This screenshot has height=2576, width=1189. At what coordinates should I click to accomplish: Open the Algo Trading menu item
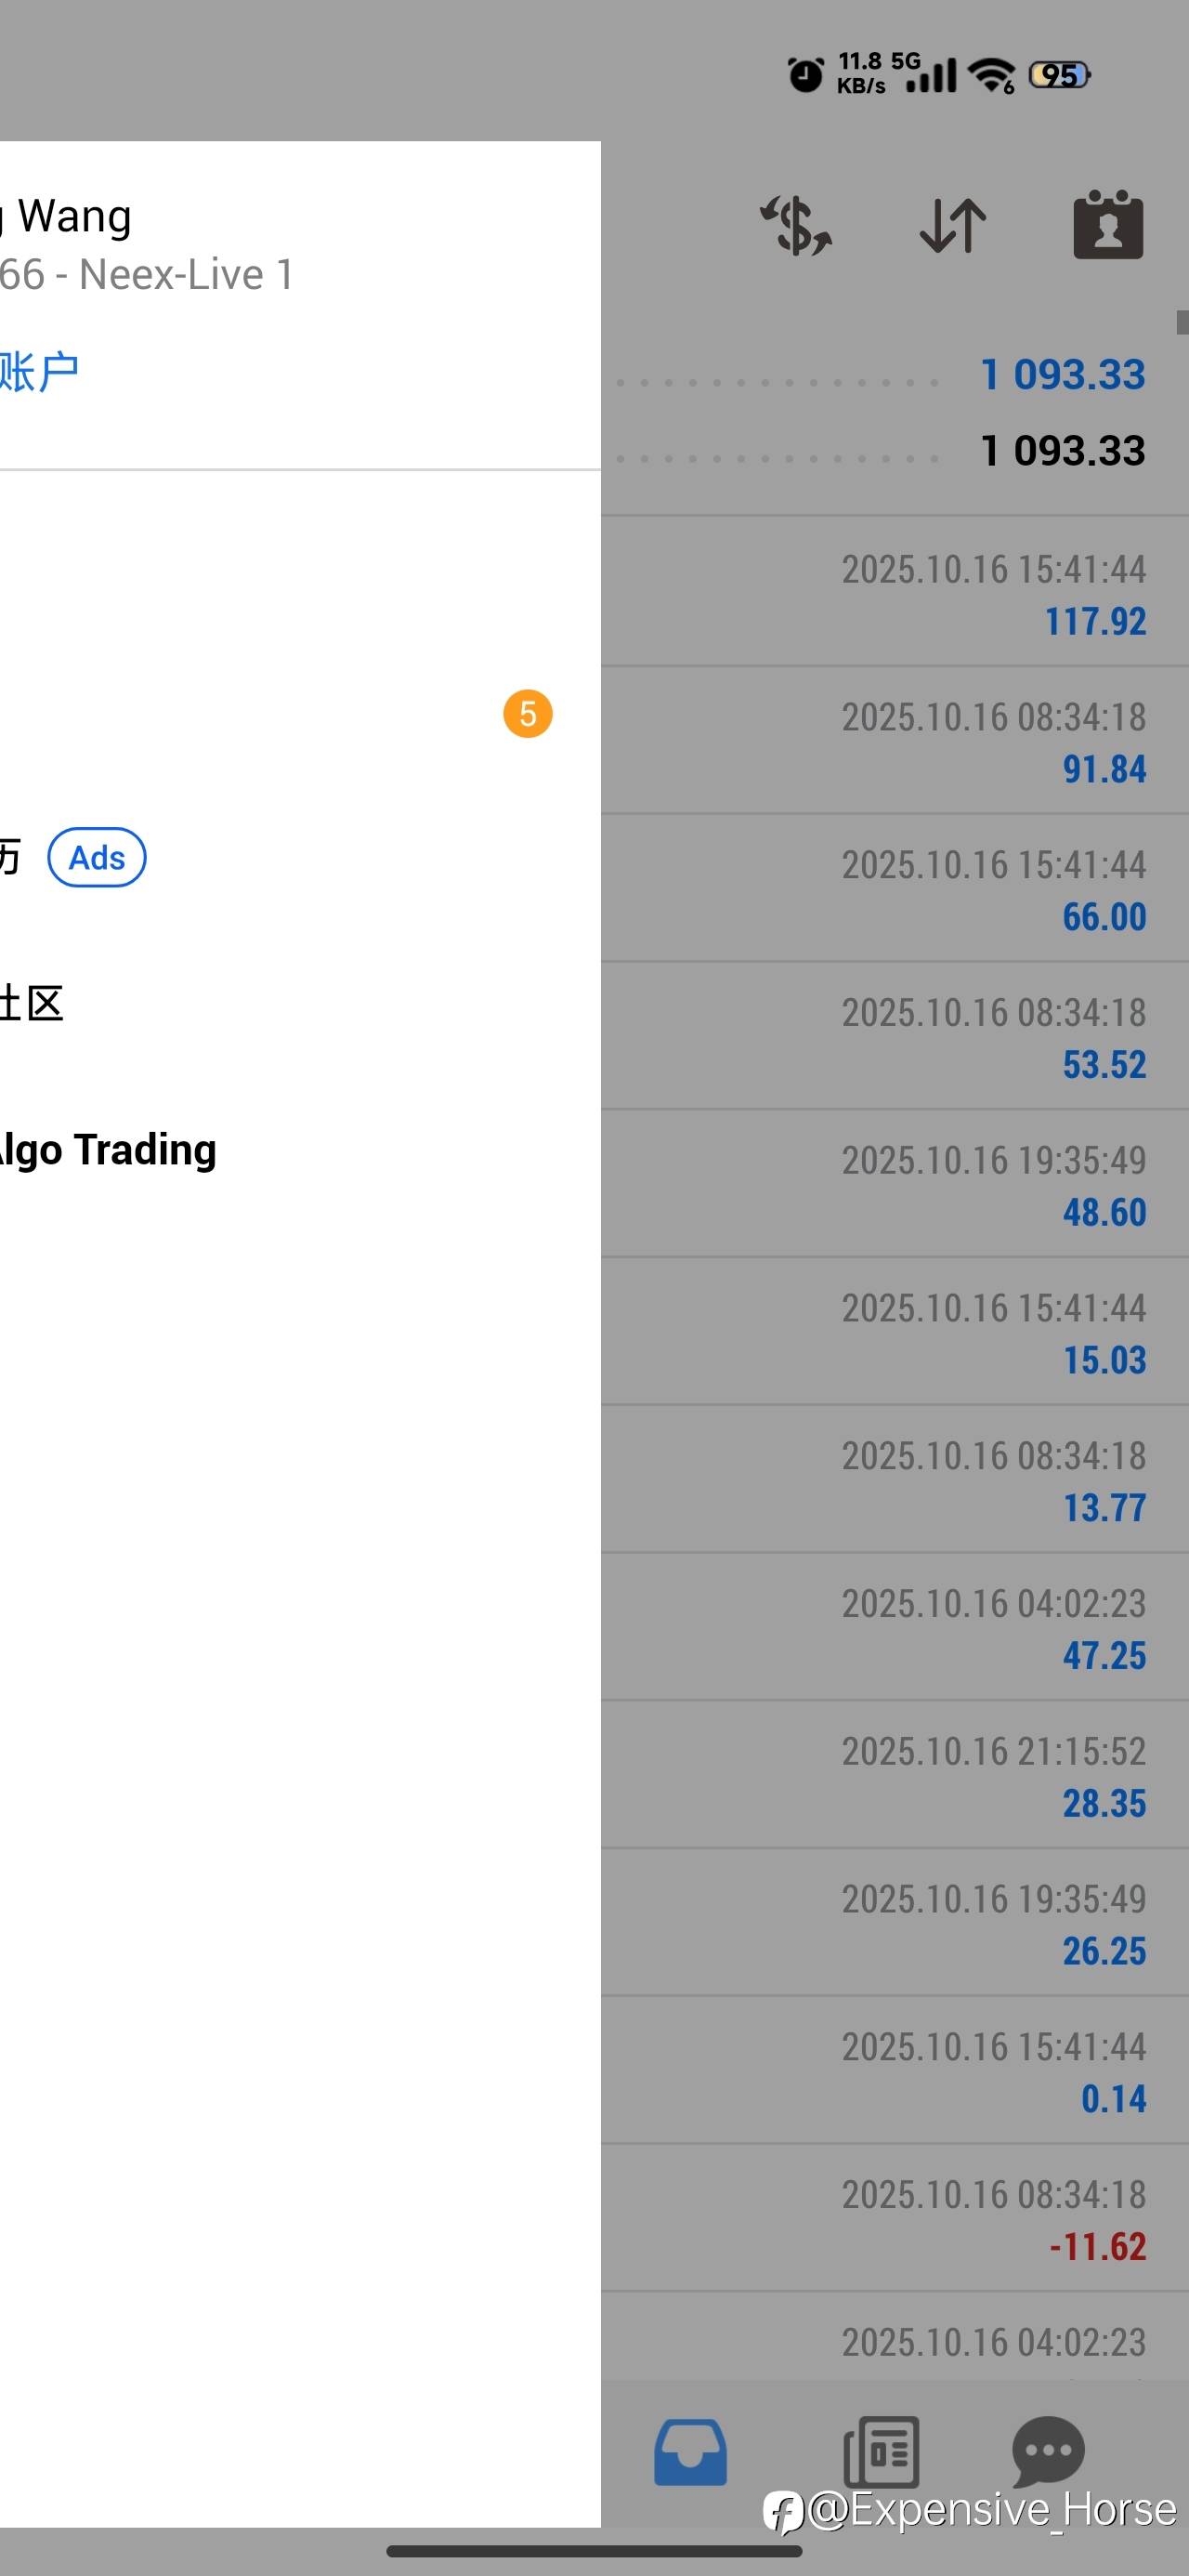(108, 1150)
